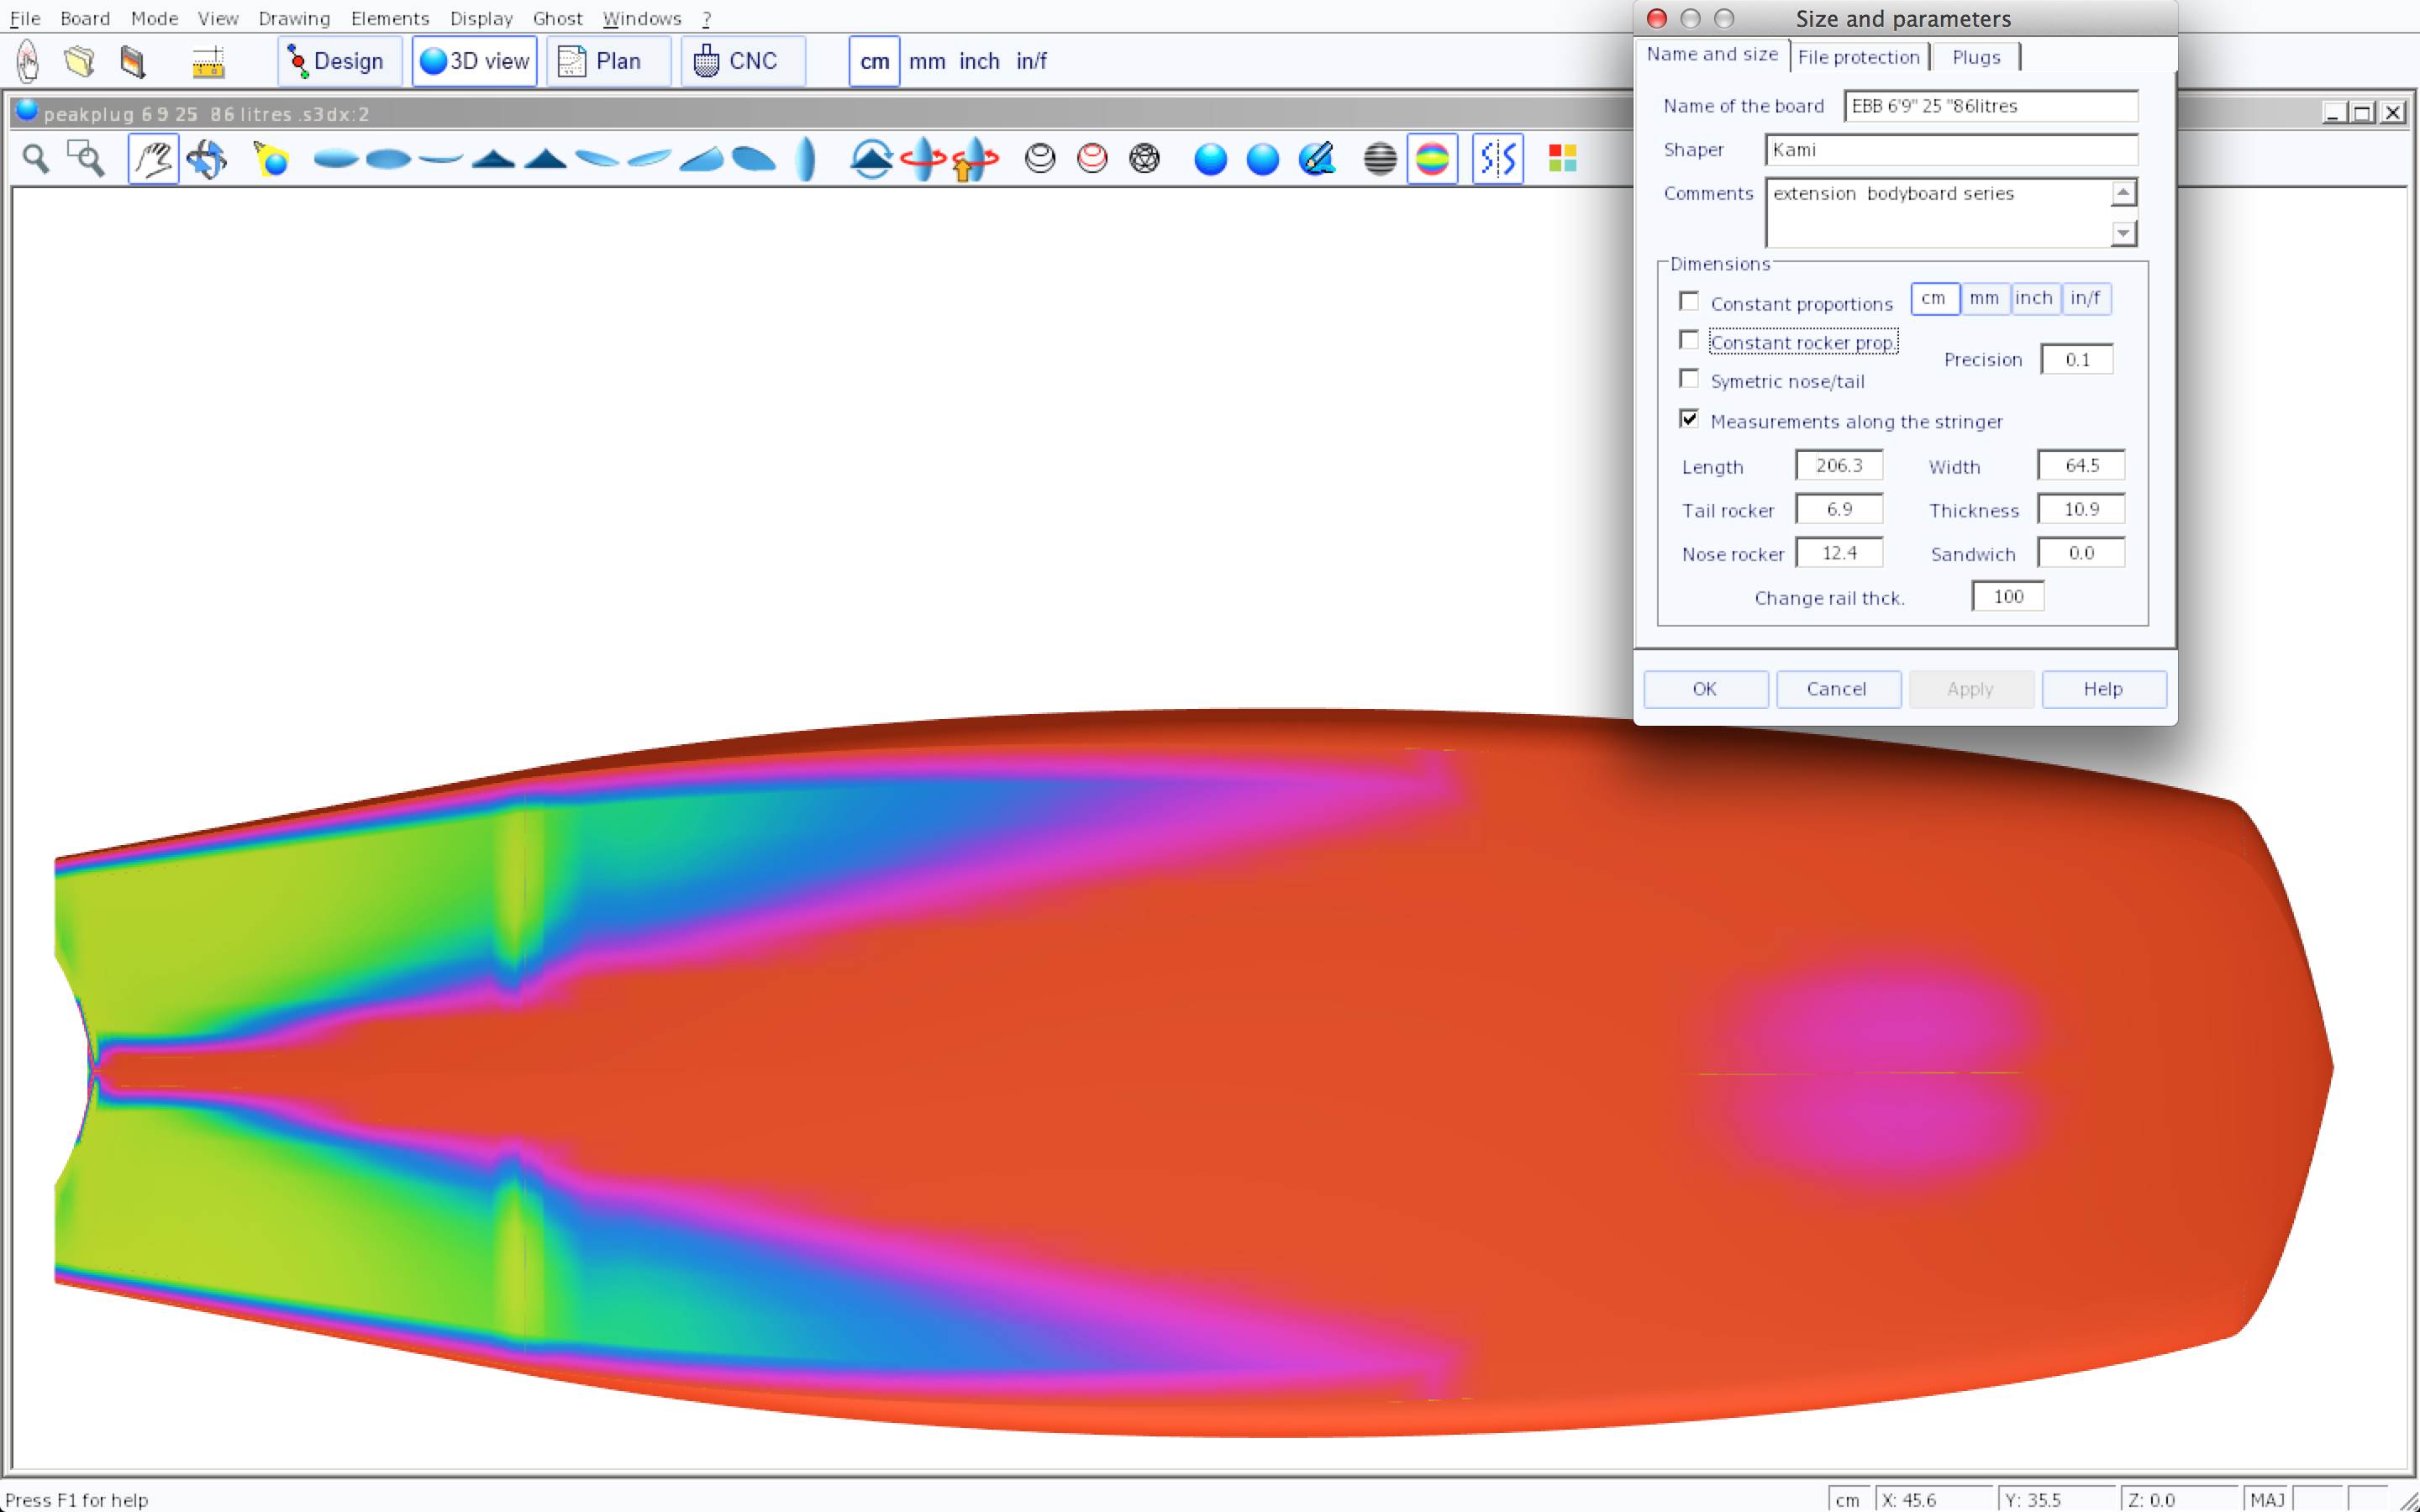Screen dimensions: 2420x1512
Task: Click the Cancel button
Action: (1837, 689)
